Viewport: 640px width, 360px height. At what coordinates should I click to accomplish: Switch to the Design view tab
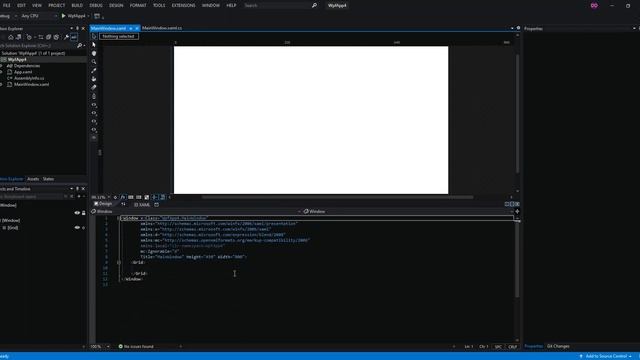(x=103, y=204)
